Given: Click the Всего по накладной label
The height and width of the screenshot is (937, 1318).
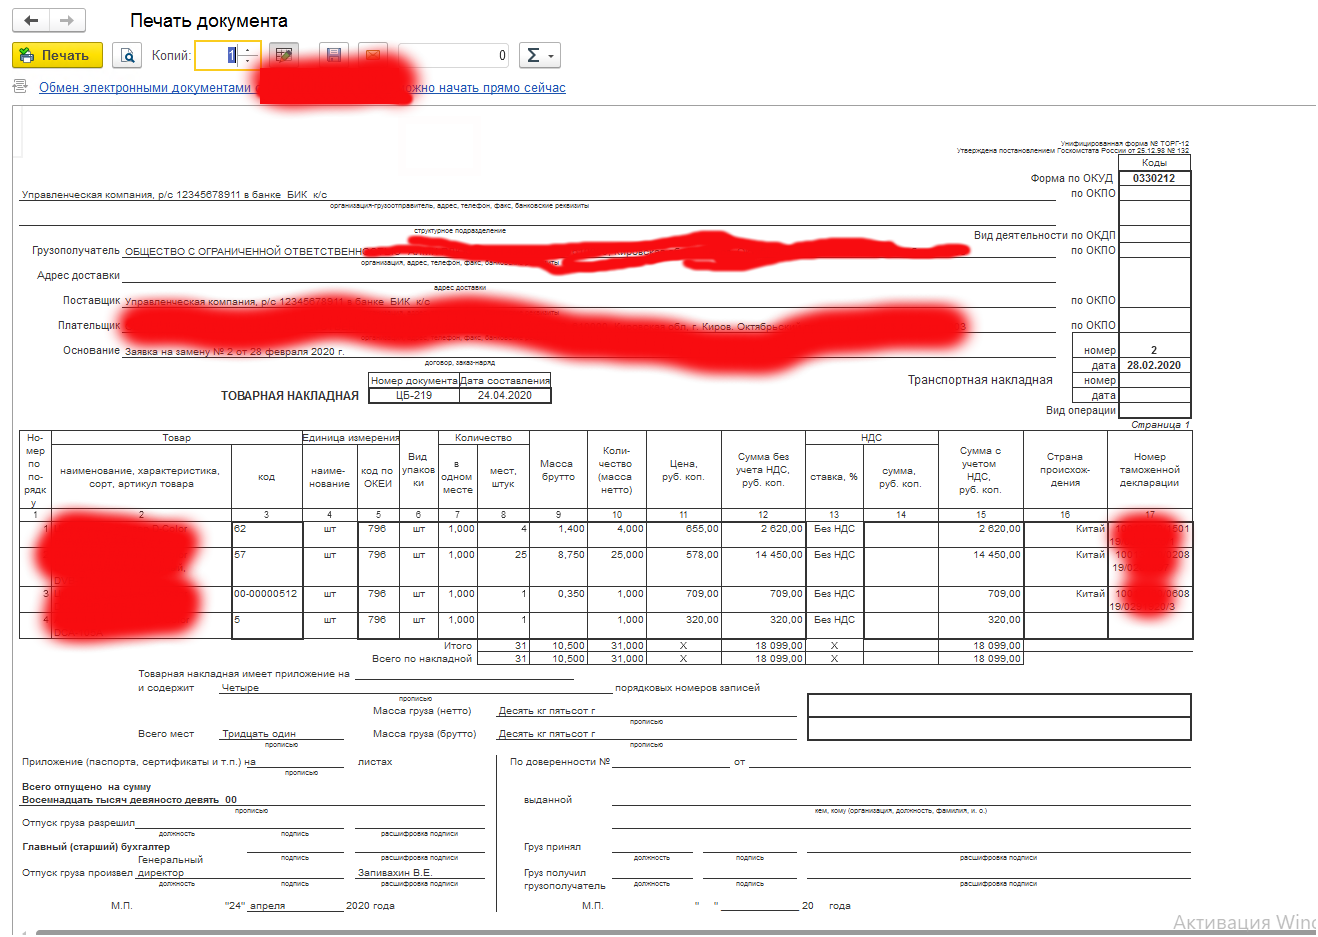Looking at the screenshot, I should (422, 659).
